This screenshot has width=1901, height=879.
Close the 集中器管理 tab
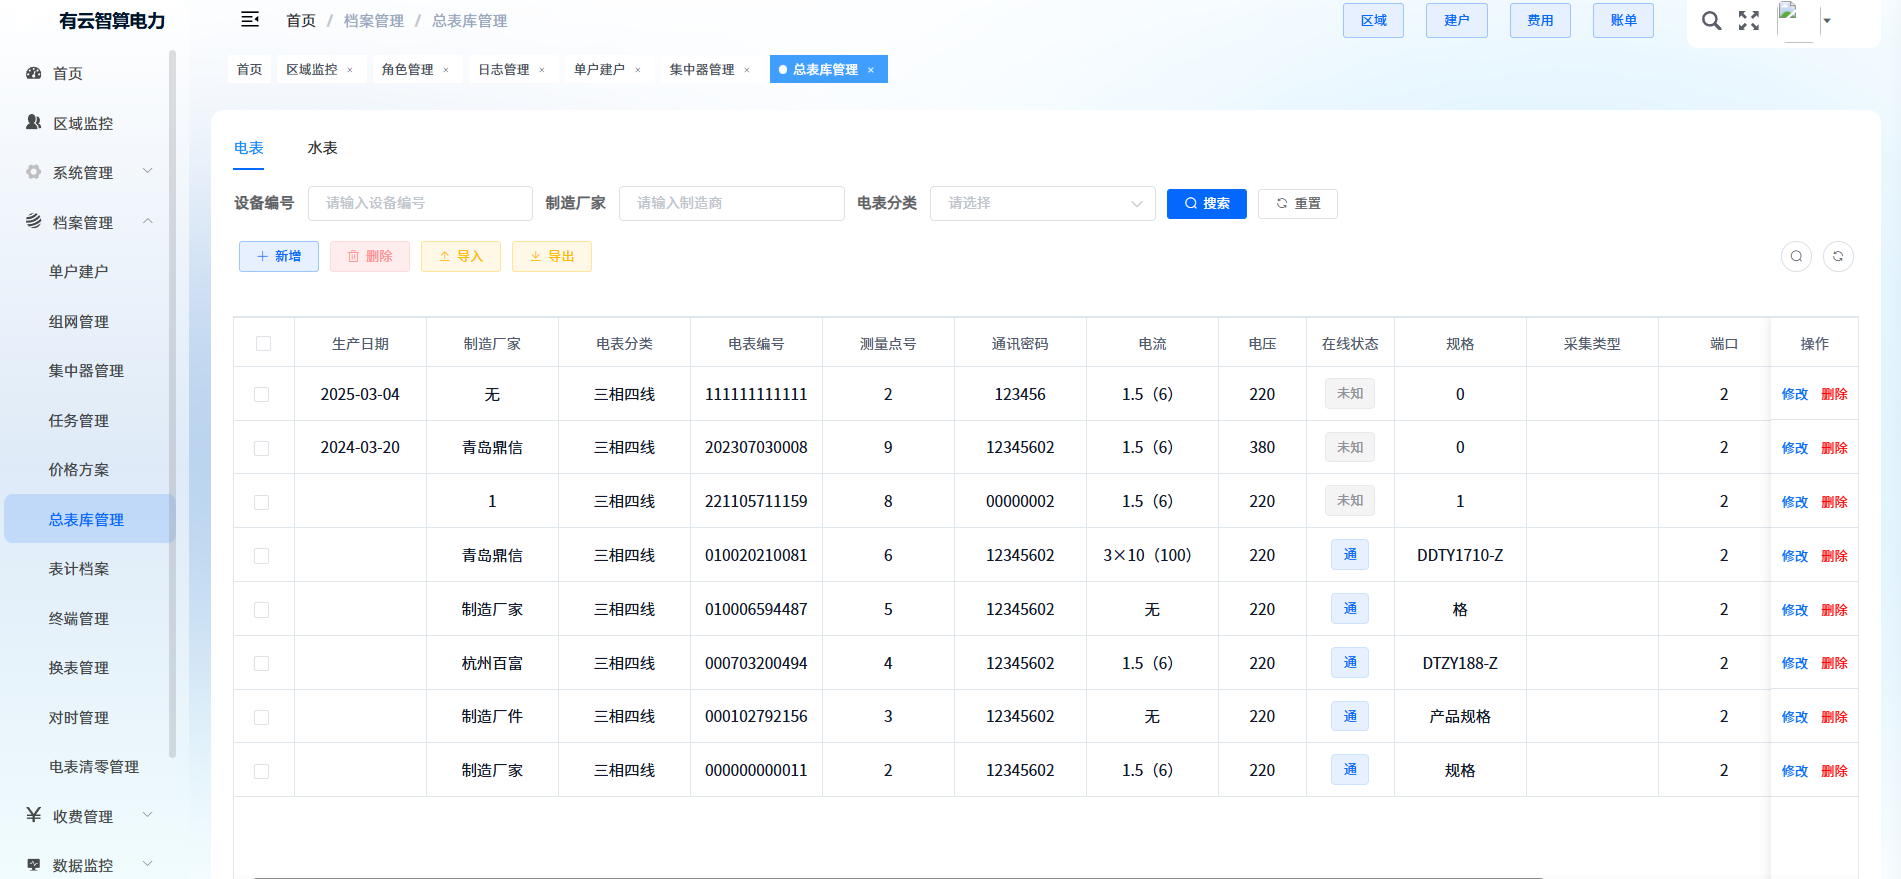[747, 70]
